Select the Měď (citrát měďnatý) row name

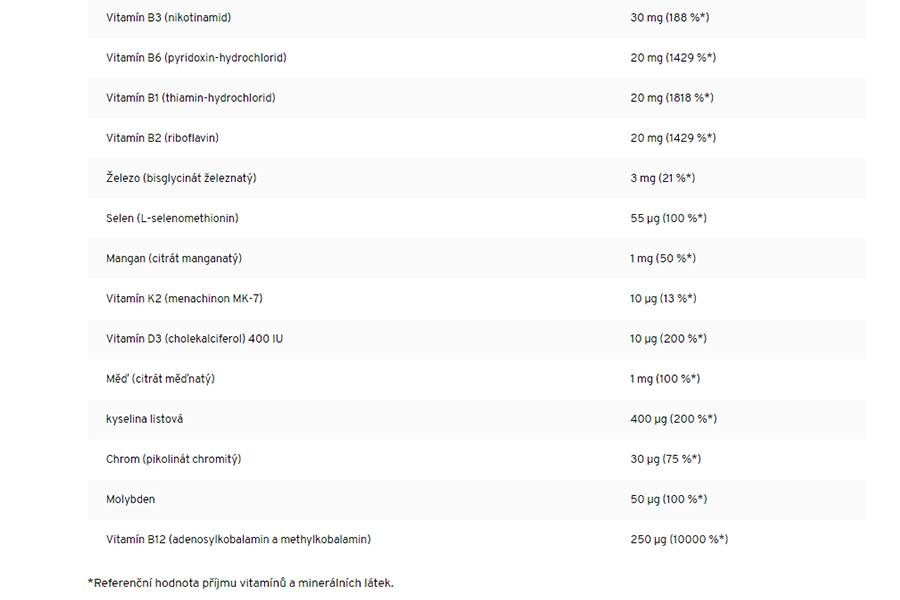tap(160, 379)
